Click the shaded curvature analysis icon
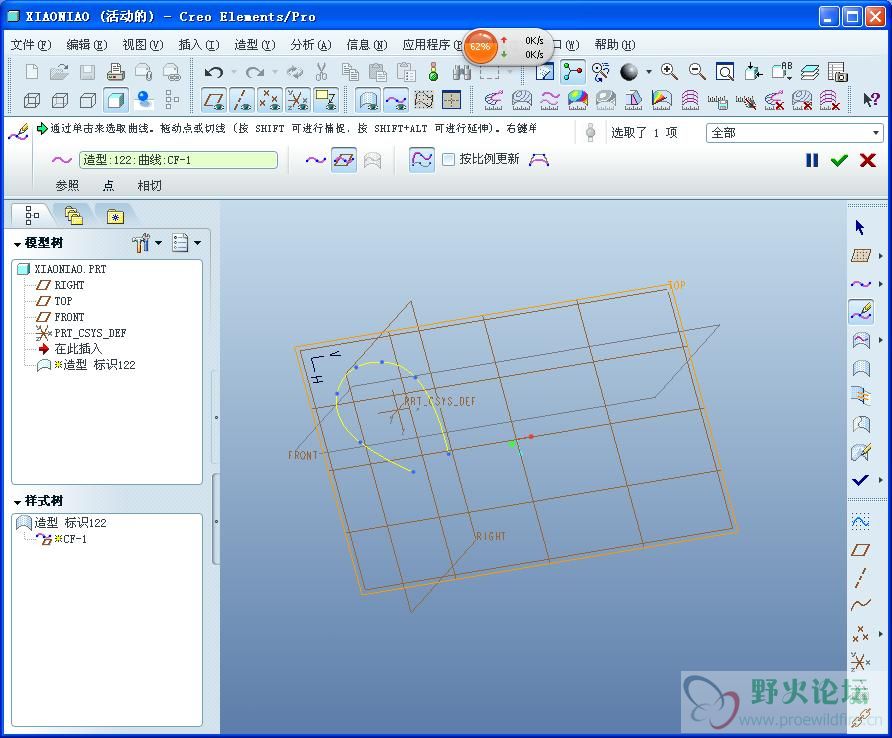 578,100
